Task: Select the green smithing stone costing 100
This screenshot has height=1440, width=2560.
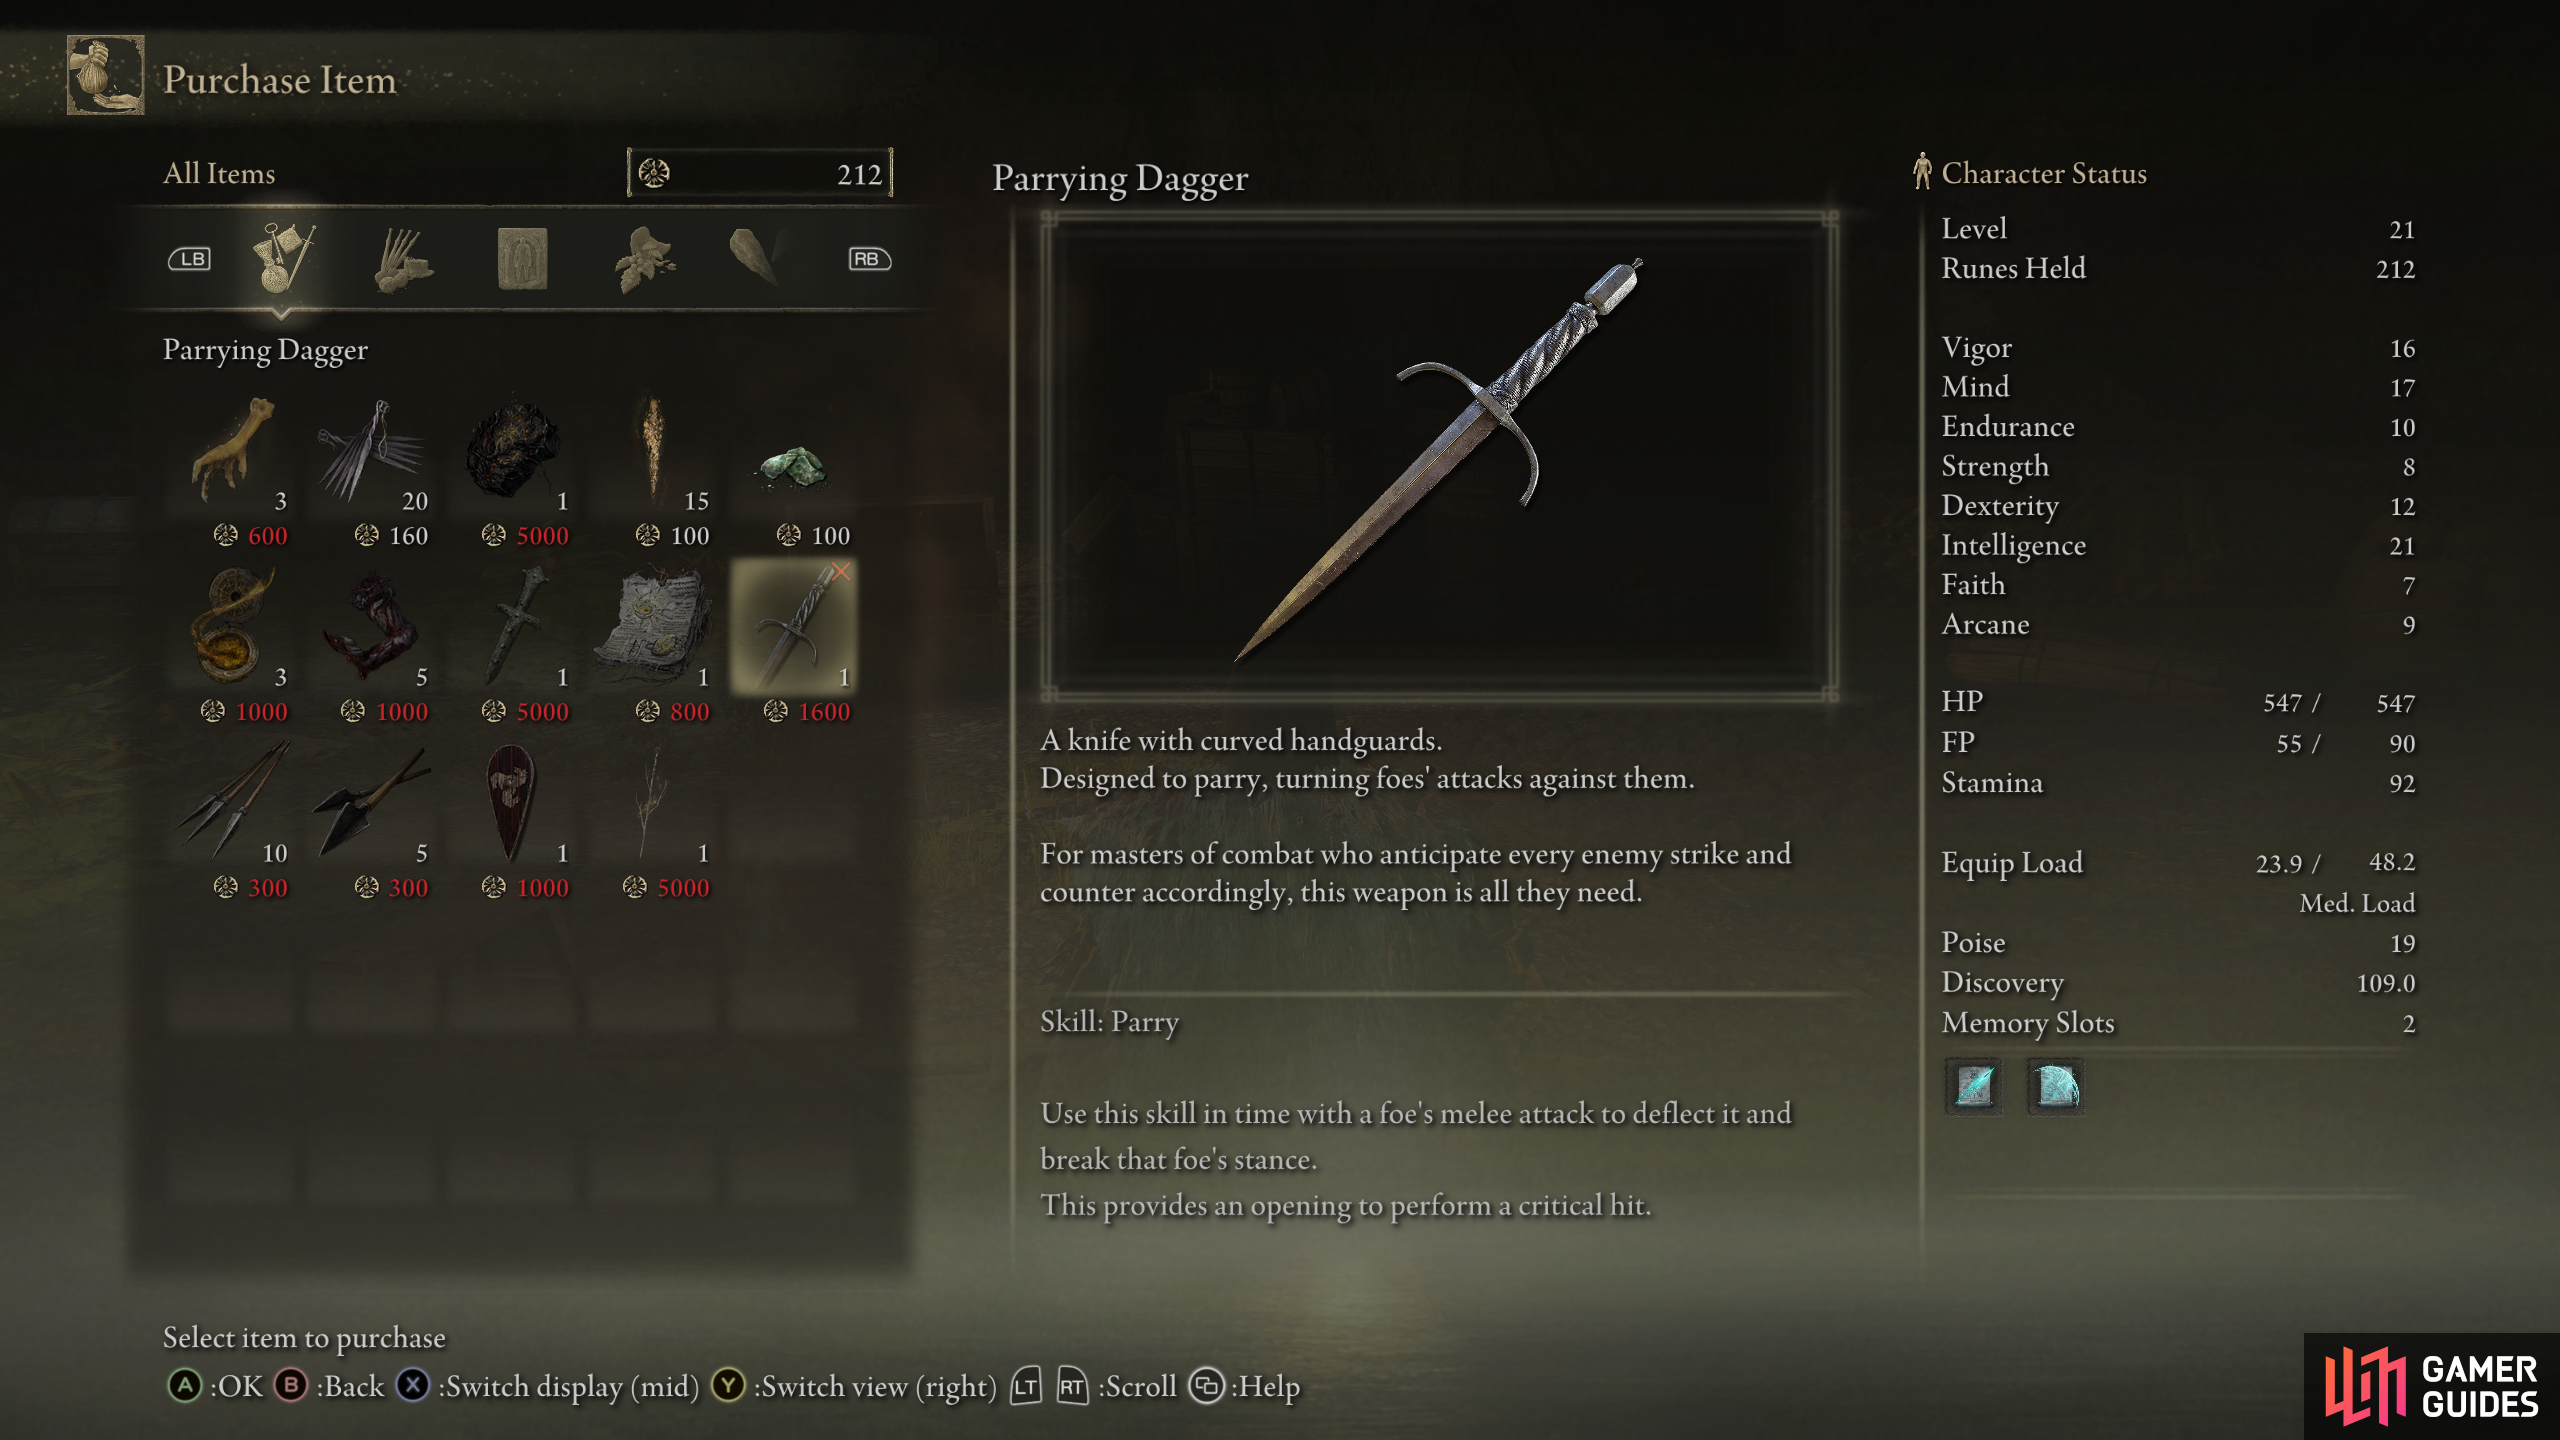Action: pyautogui.click(x=795, y=468)
